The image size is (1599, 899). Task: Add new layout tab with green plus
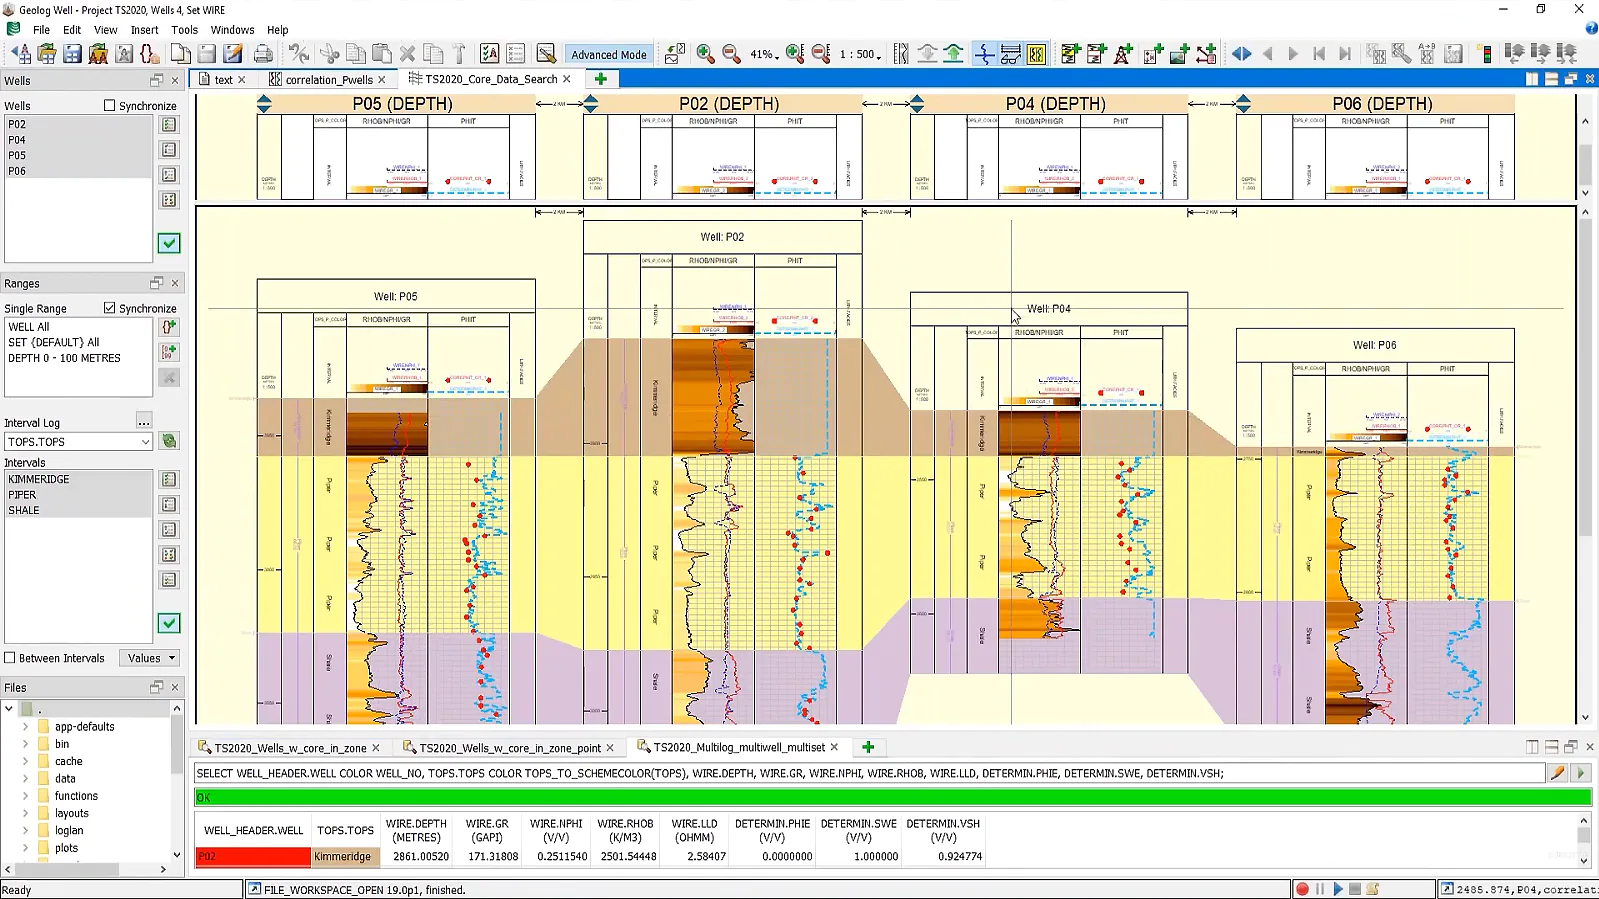click(601, 79)
